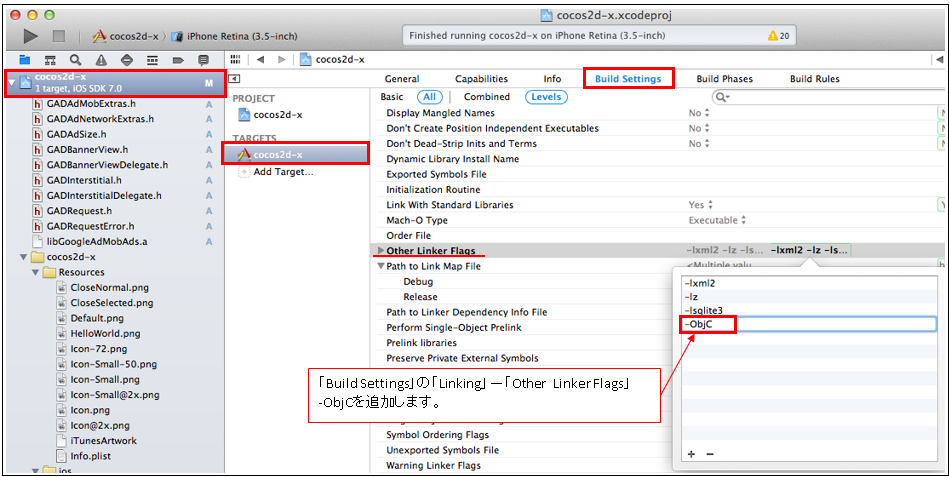
Task: Expand Other Linker Flags setting
Action: tap(381, 251)
